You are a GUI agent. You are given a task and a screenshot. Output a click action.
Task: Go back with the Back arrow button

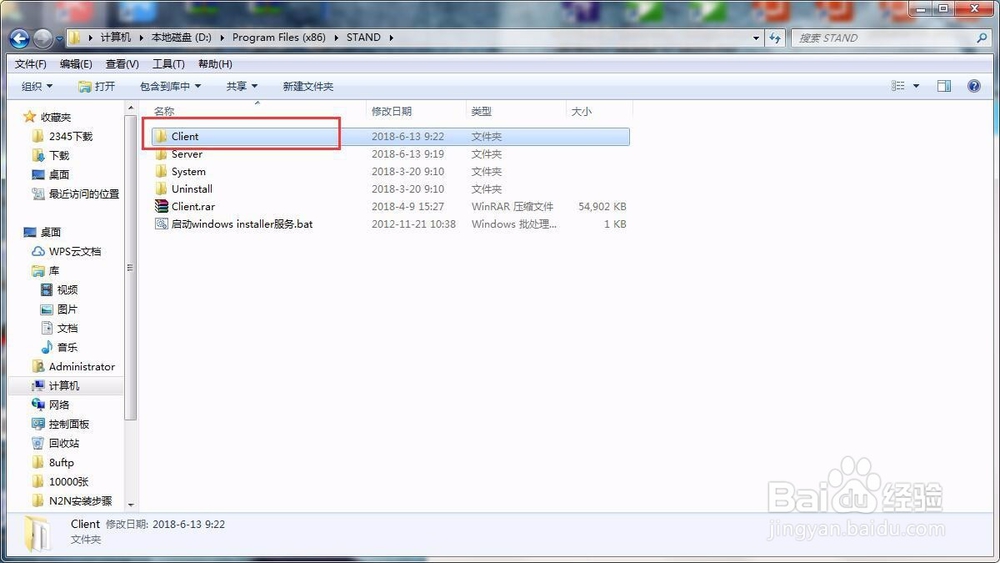point(19,39)
